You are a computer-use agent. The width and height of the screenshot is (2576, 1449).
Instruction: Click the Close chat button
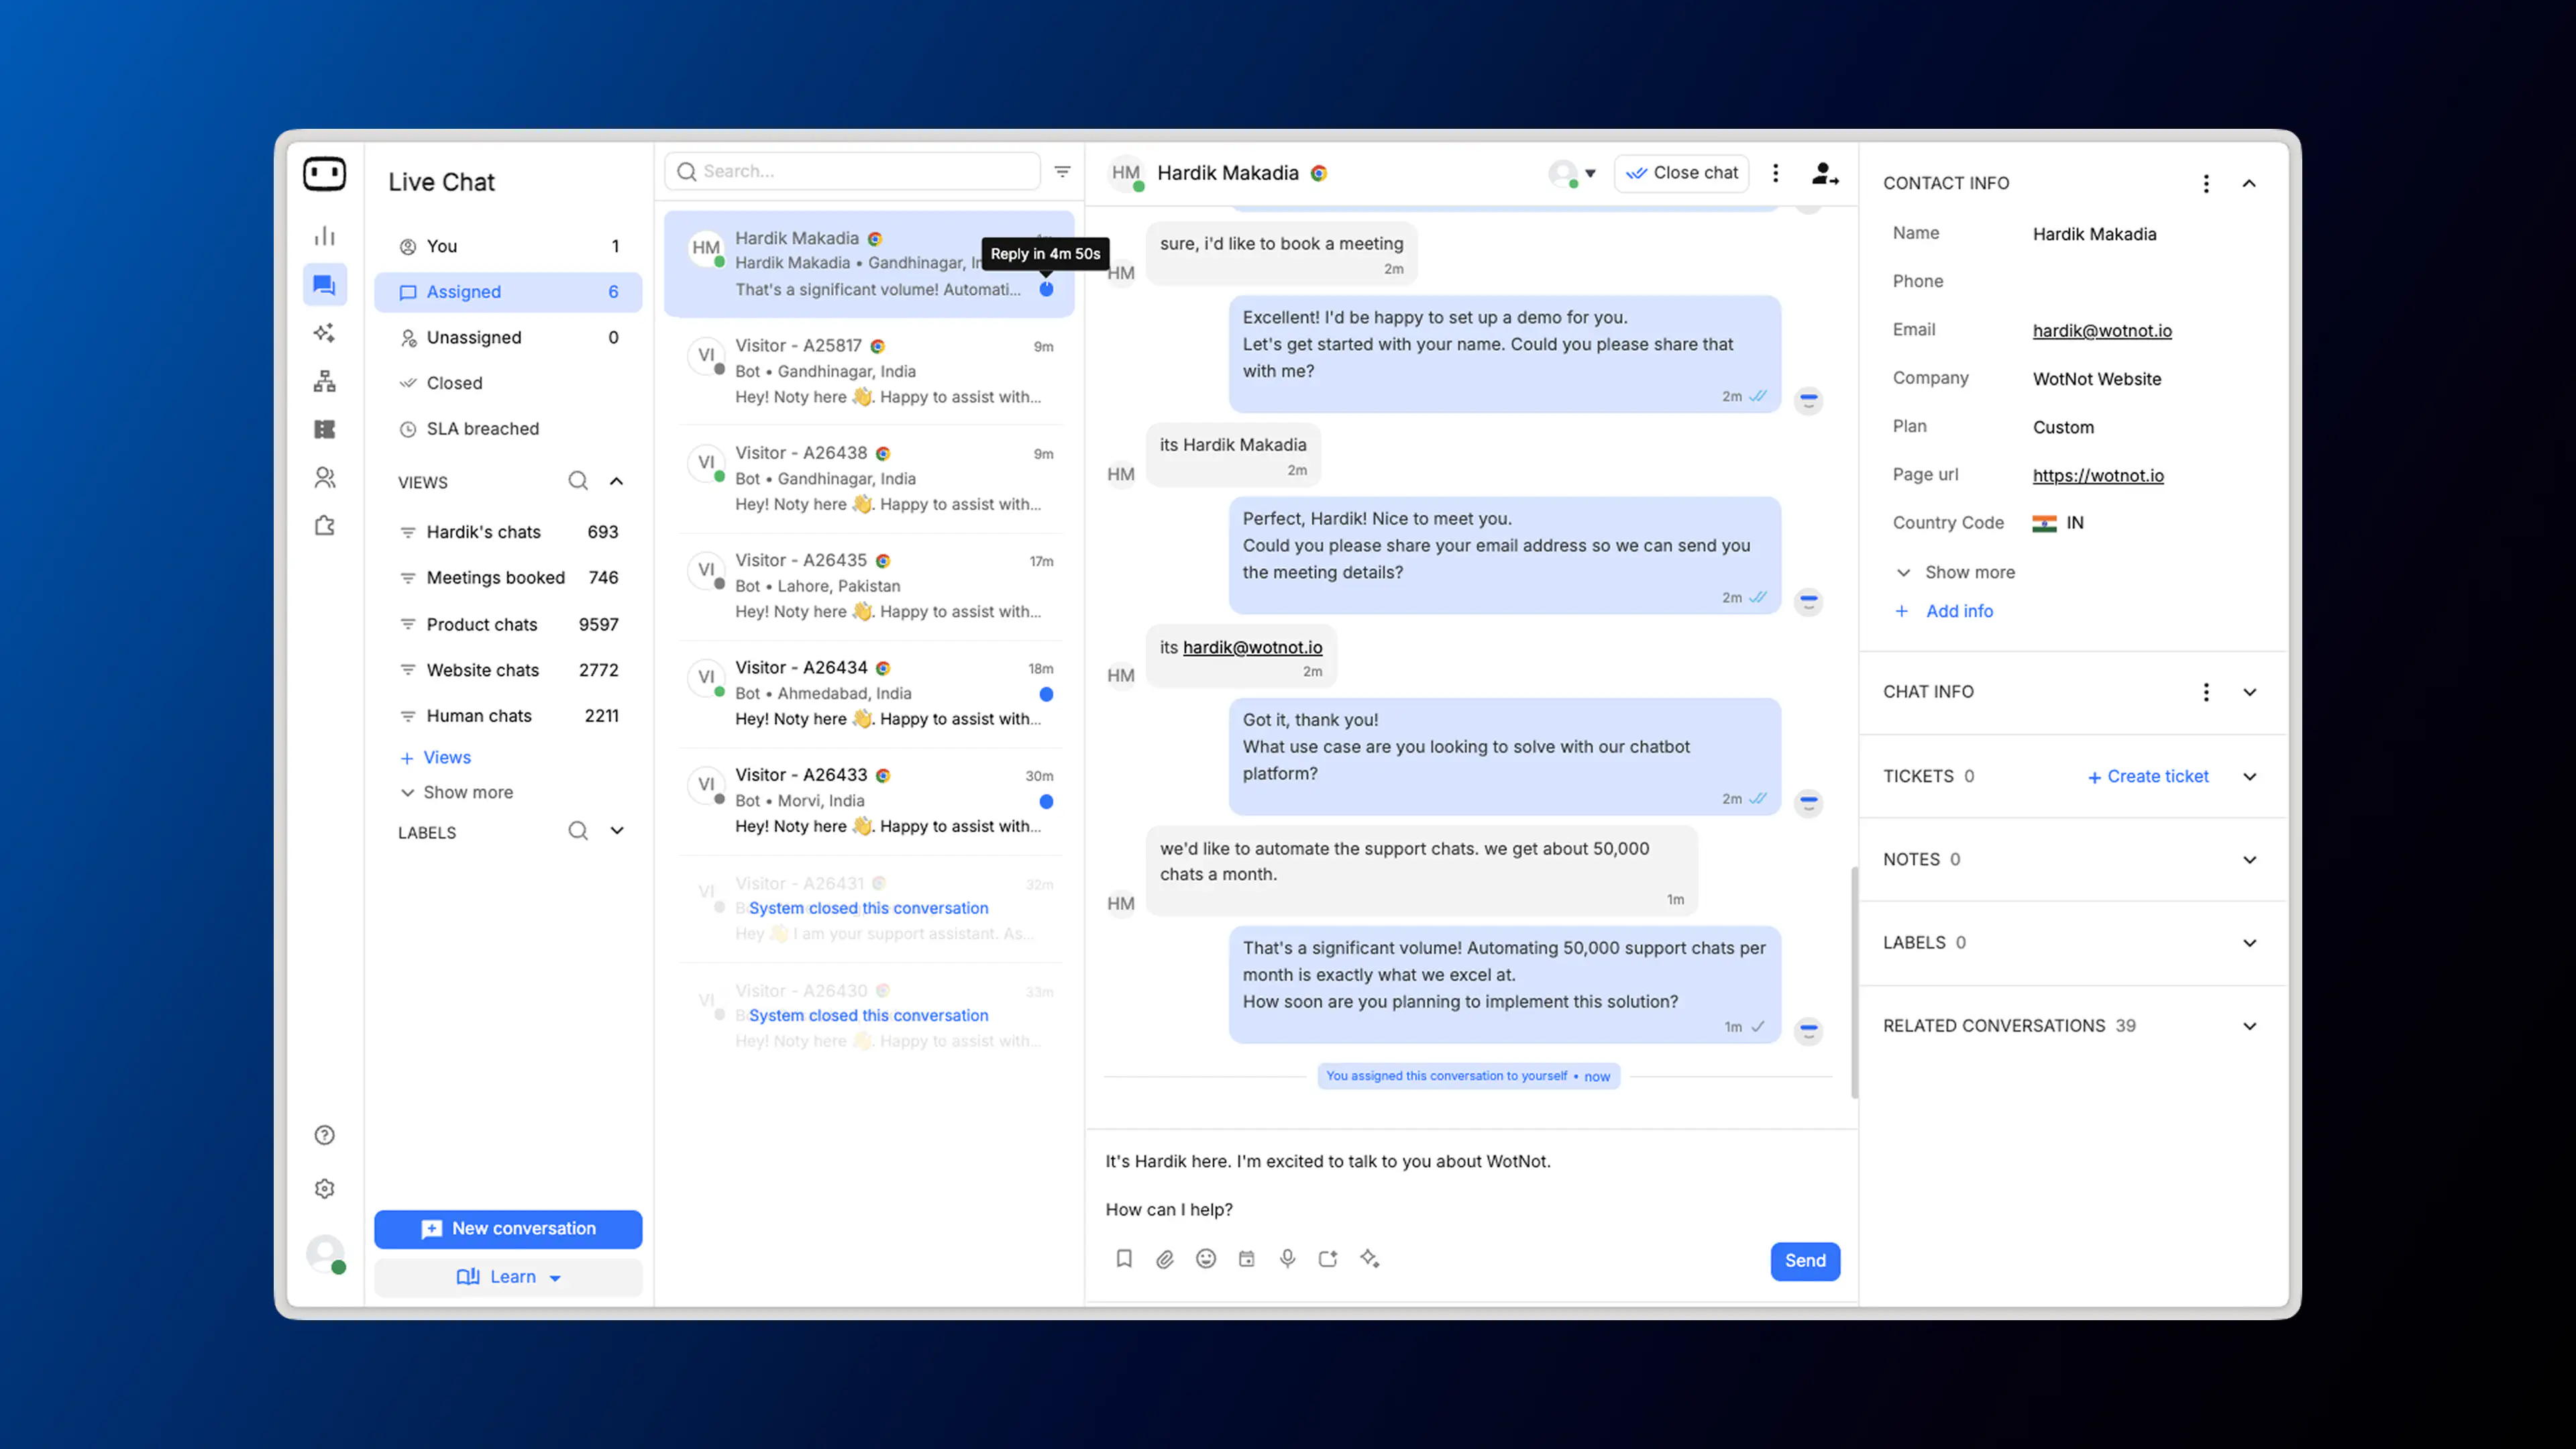tap(1682, 173)
